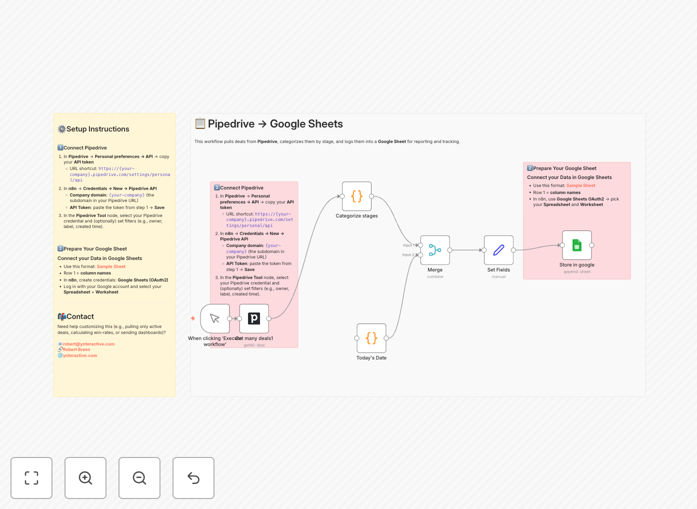
Task: Click the Set Fields output connector
Action: pos(514,250)
